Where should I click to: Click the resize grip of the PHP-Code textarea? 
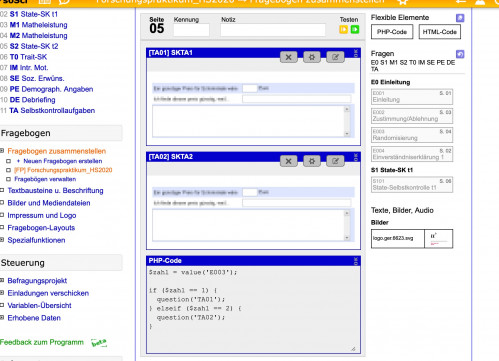coord(353,349)
